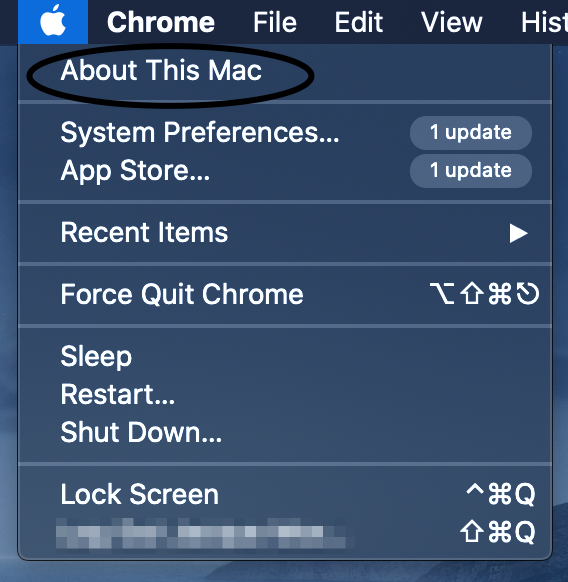Click the Force Quit Chrome shortcut symbols
This screenshot has width=568, height=582.
484,294
